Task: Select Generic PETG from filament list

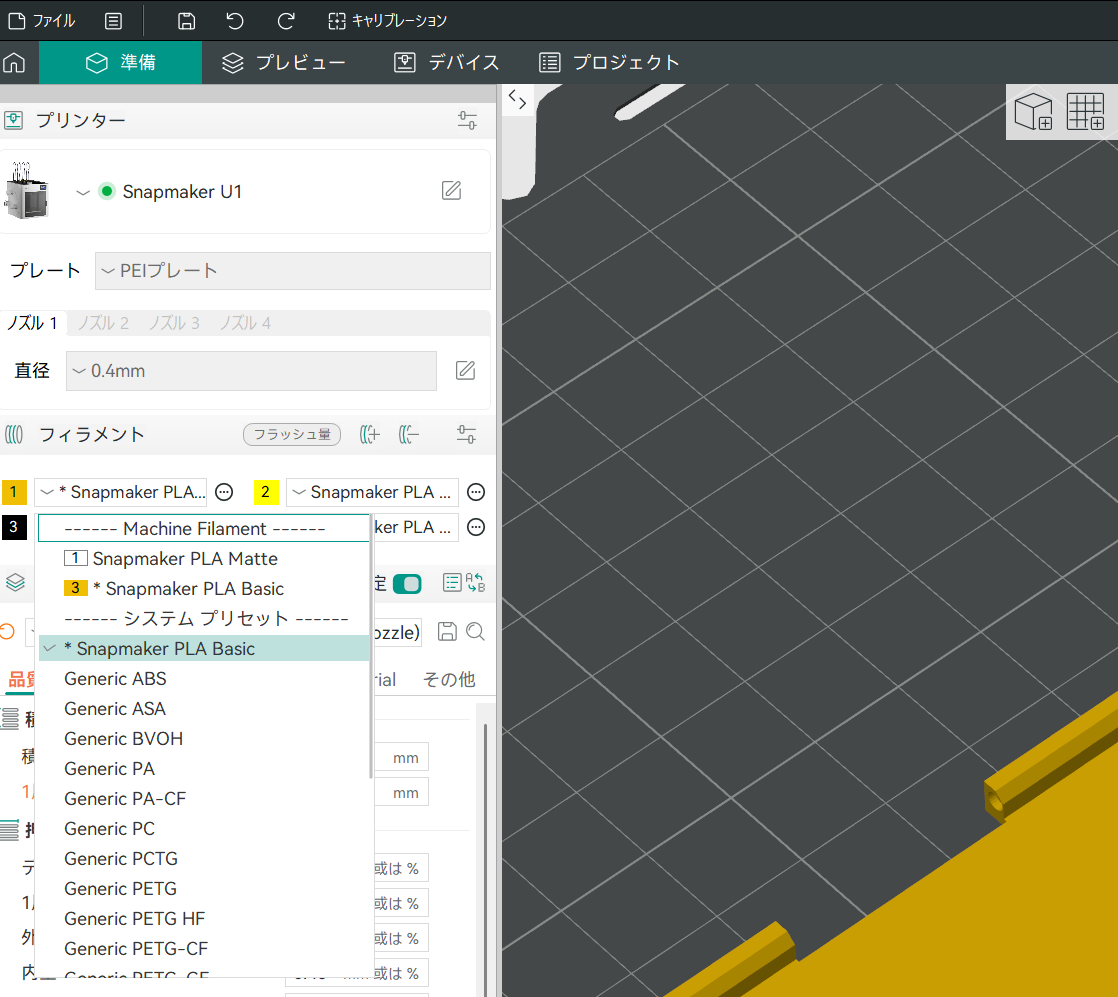Action: [x=120, y=888]
